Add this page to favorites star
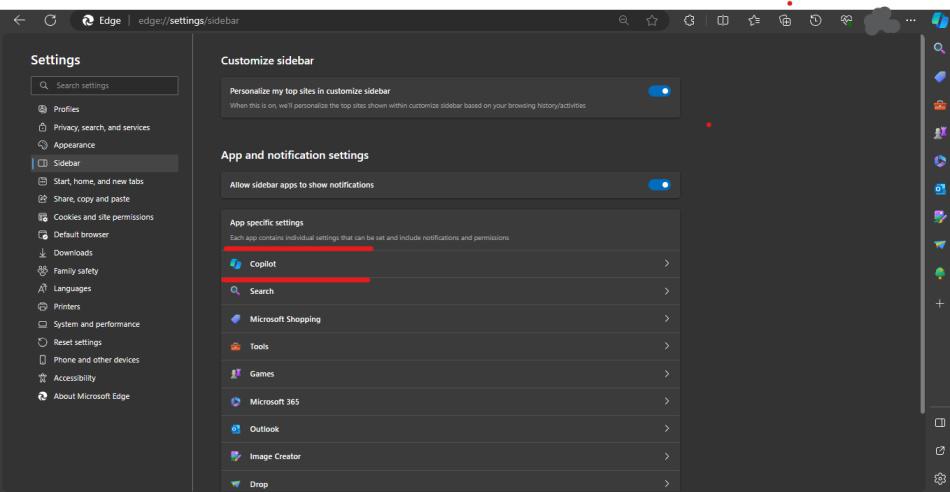 pyautogui.click(x=651, y=20)
